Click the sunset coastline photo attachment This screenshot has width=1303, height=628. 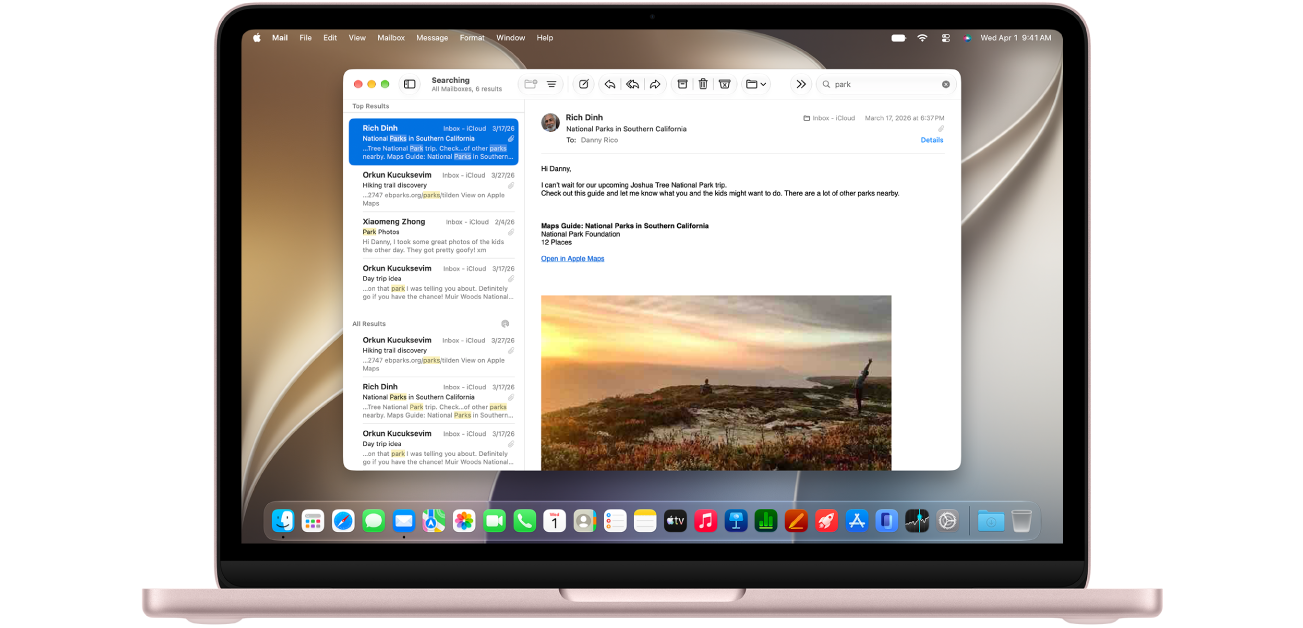coord(716,382)
